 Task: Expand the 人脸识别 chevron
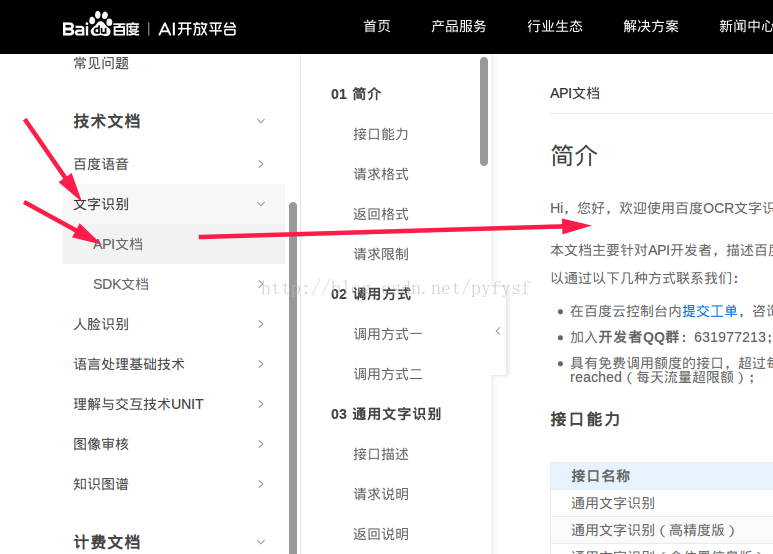tap(261, 324)
